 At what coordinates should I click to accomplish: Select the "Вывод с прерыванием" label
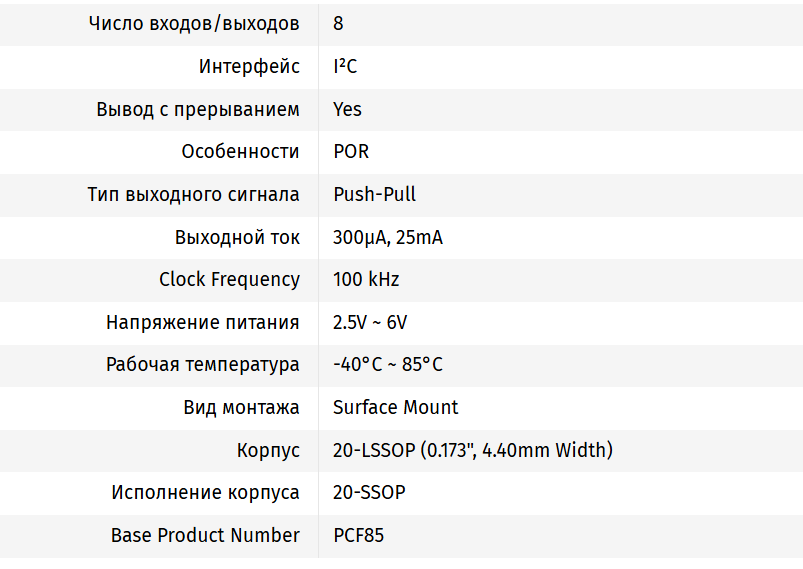tap(198, 109)
